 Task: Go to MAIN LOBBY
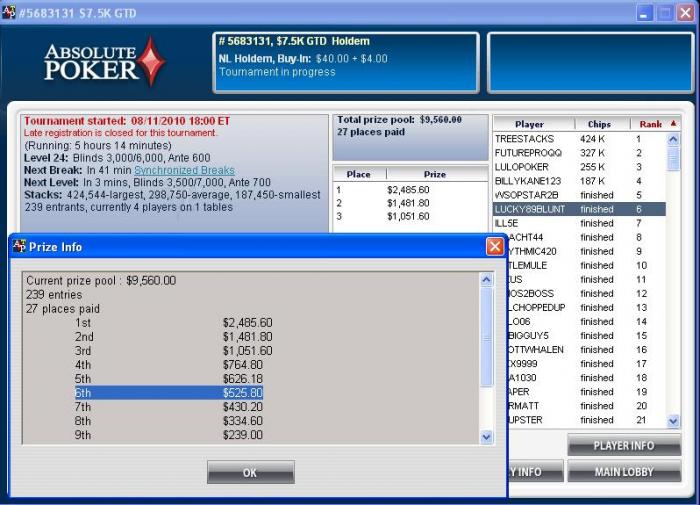click(624, 472)
